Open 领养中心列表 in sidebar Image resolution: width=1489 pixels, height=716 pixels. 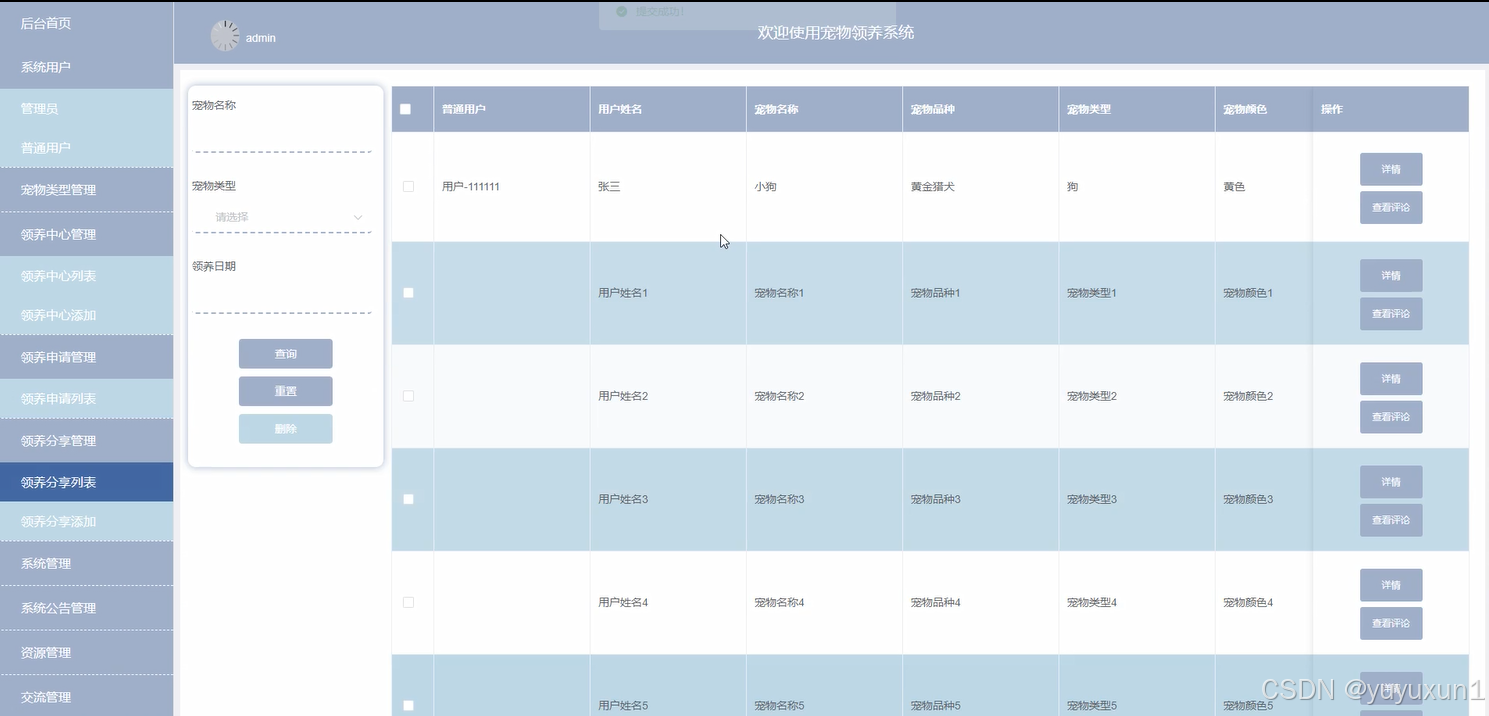86,276
